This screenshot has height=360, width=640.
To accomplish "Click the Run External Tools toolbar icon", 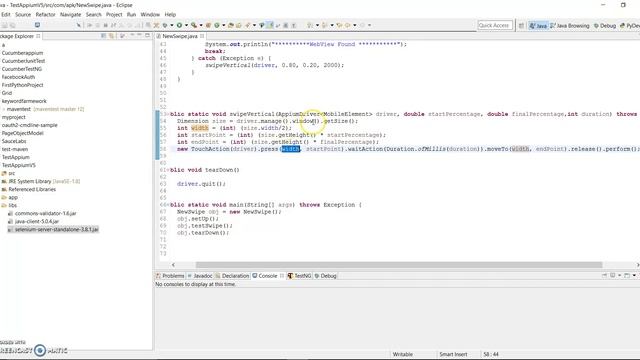I will [194, 25].
